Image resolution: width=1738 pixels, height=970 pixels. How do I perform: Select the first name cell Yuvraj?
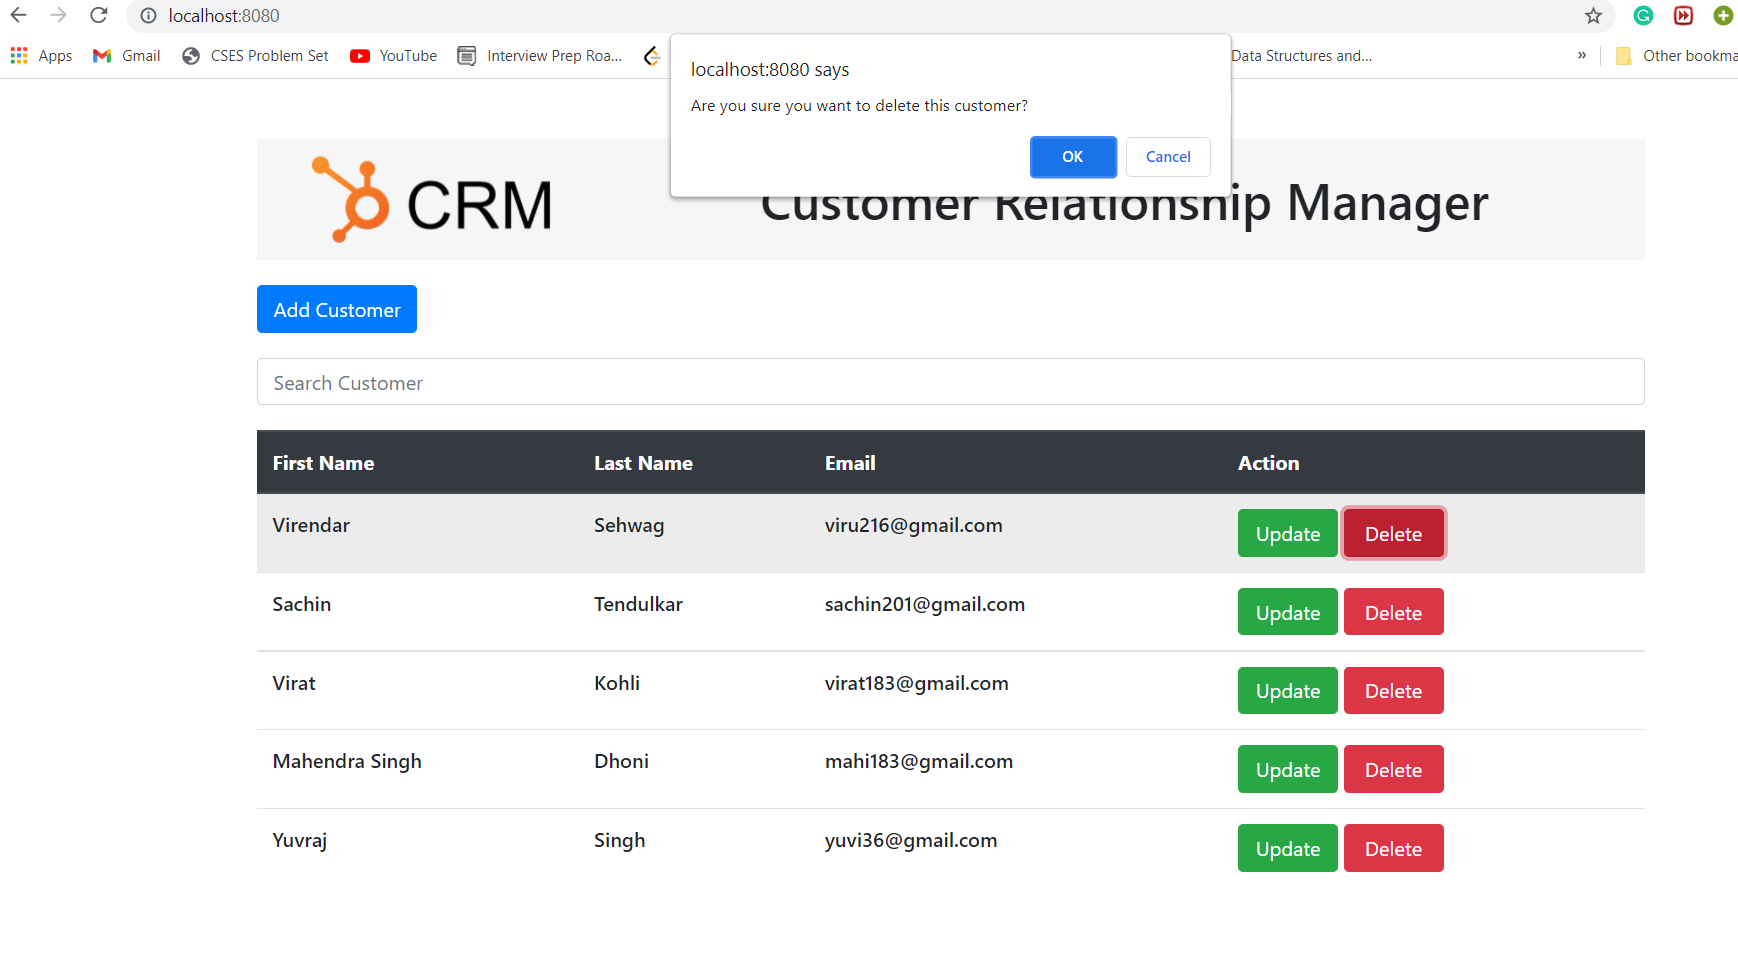tap(299, 840)
